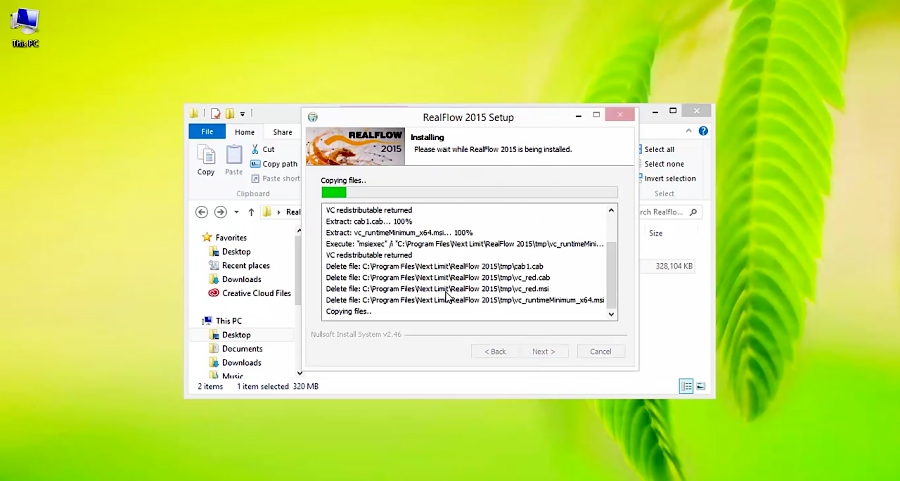This screenshot has height=481, width=900.
Task: Maximize the File Explorer window
Action: point(673,111)
